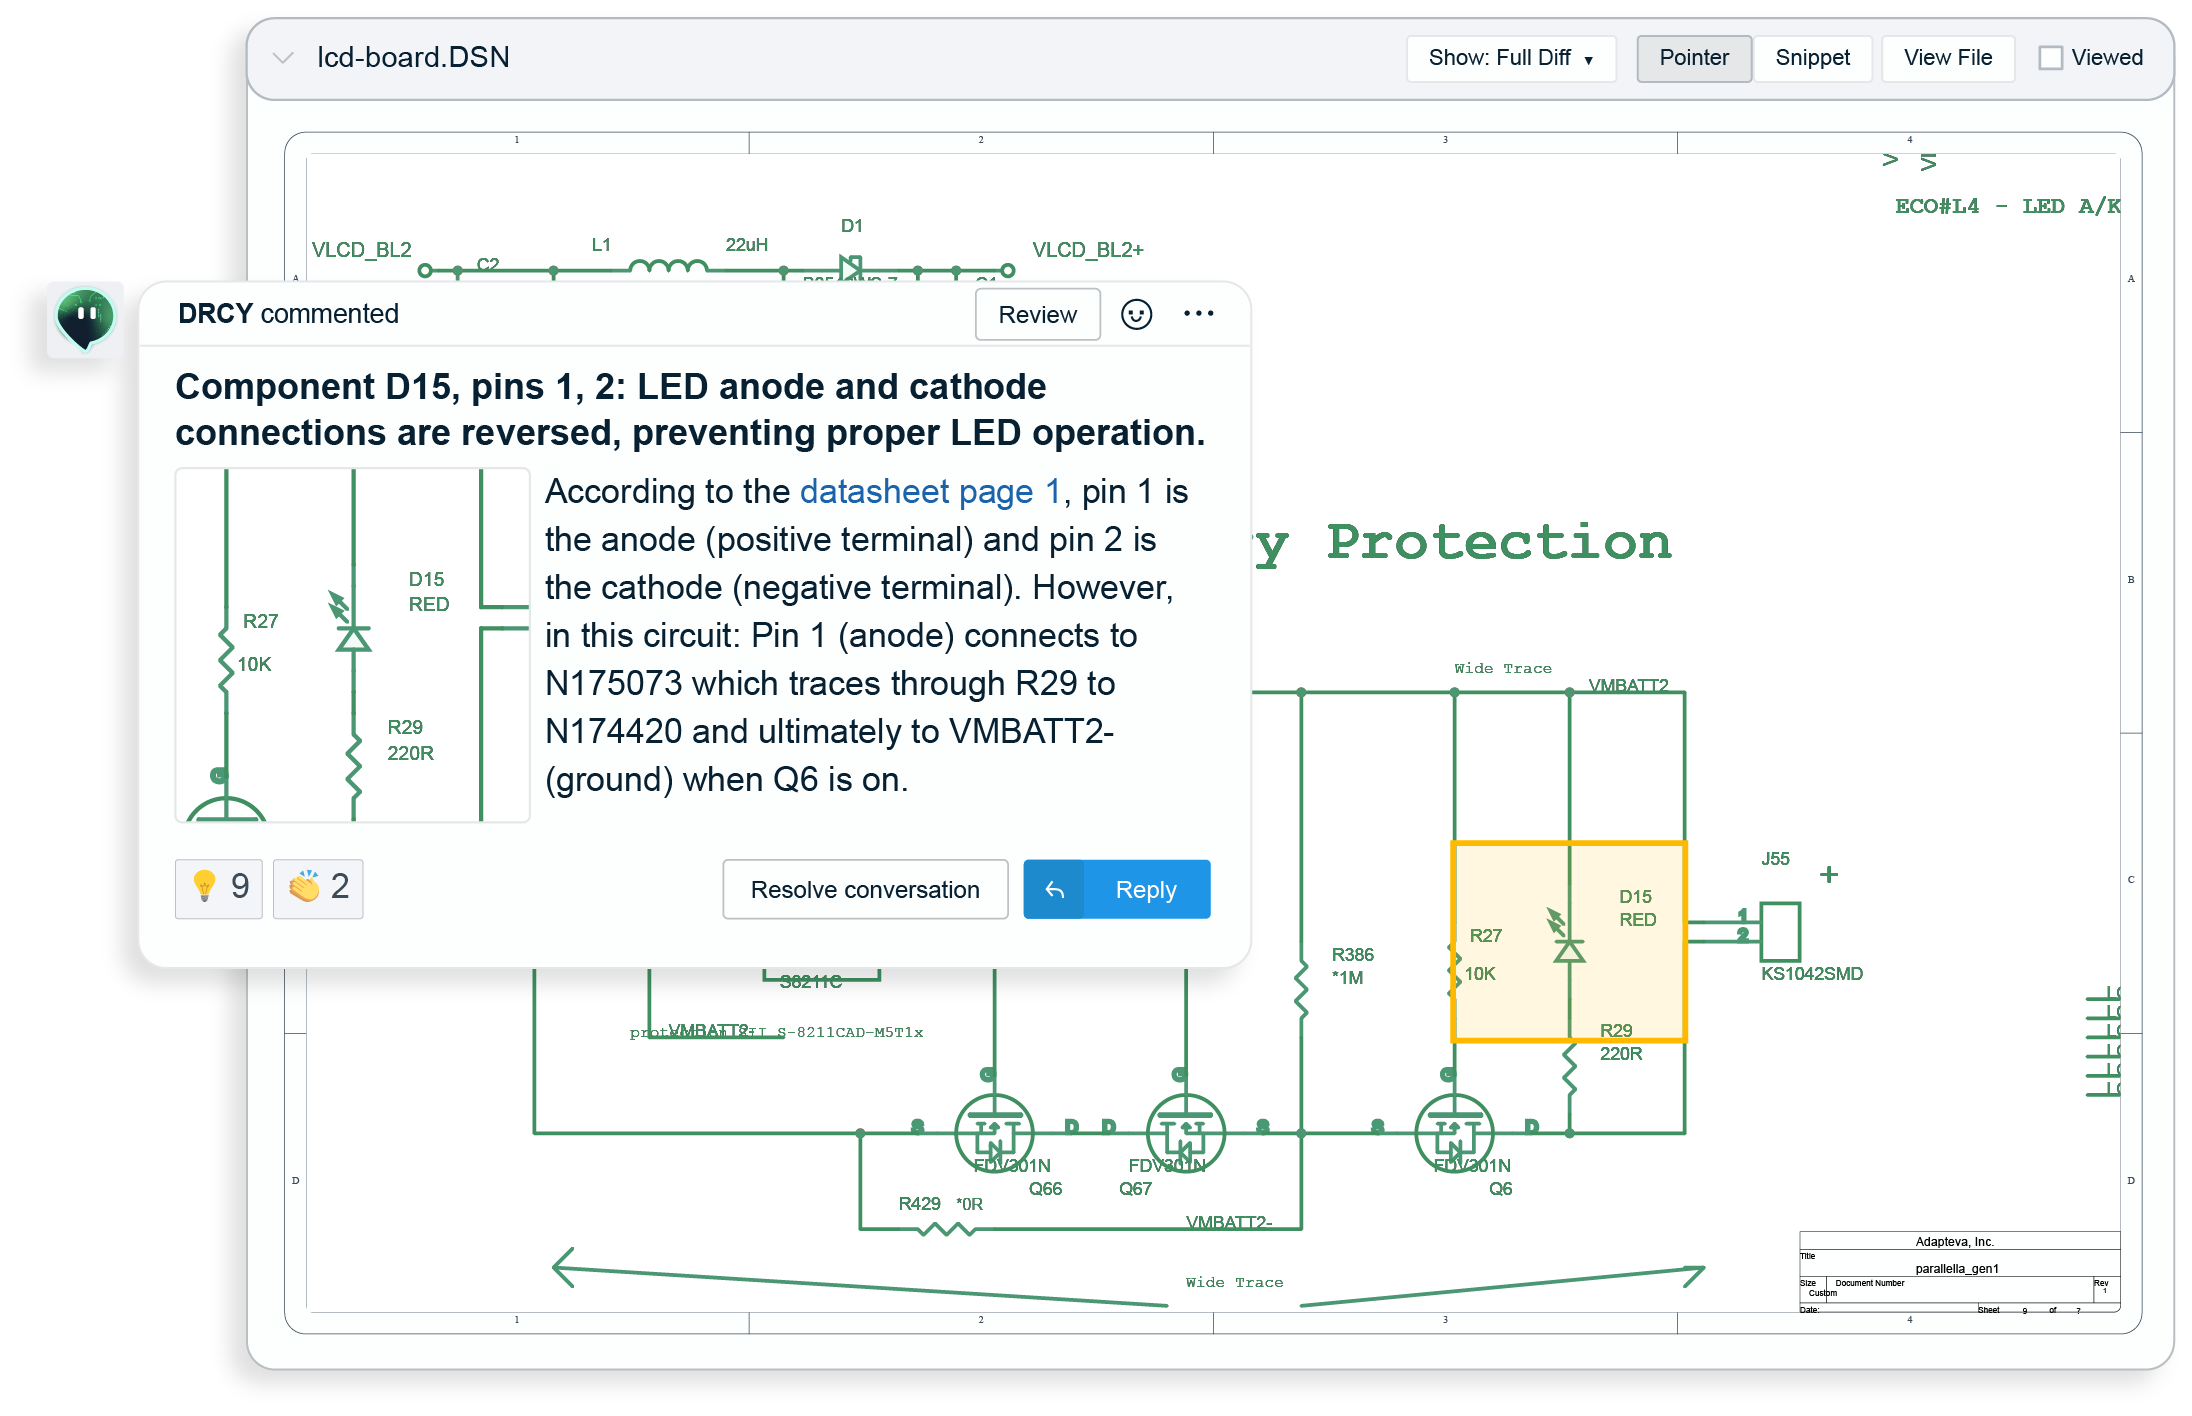Open the D15 schematic thumbnail in comment
The image size is (2192, 1416).
tap(352, 645)
